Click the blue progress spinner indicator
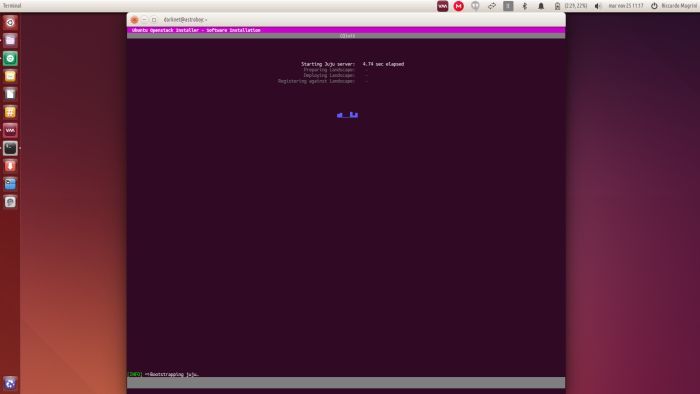The image size is (700, 394). coord(347,115)
